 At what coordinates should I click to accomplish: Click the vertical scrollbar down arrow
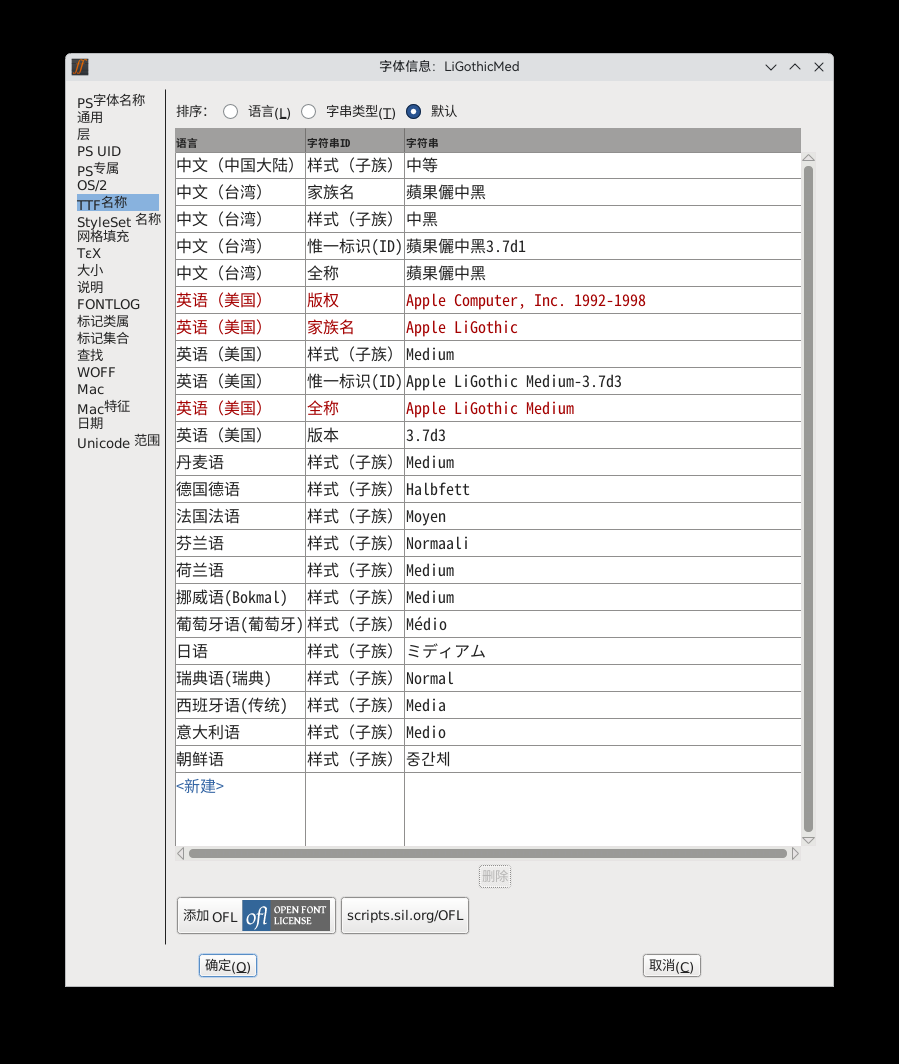click(x=808, y=840)
